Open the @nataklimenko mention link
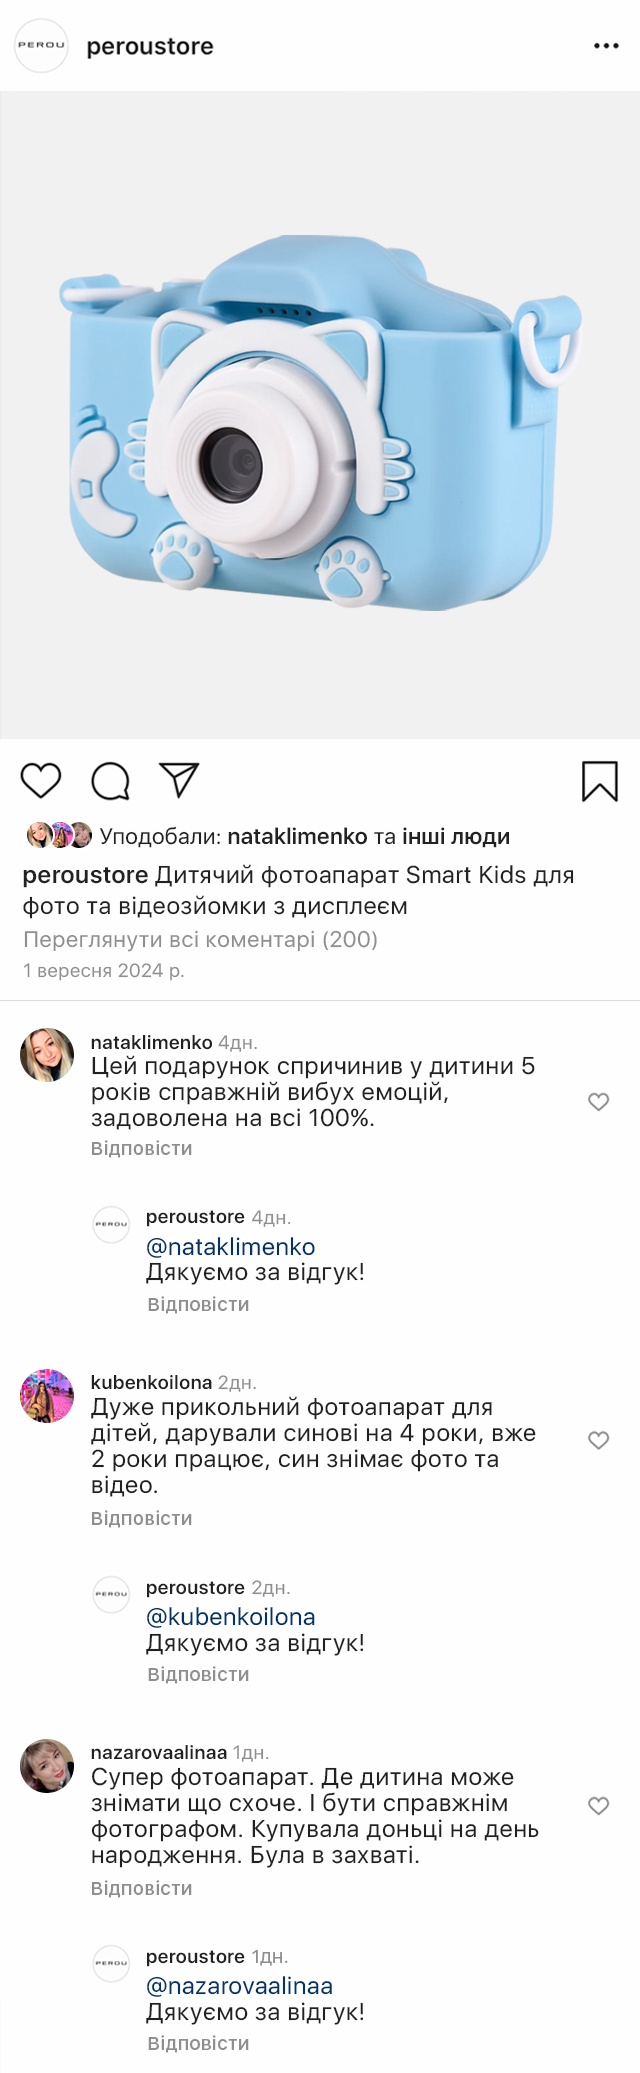Screen dimensions: 640x2073 click(x=231, y=1247)
